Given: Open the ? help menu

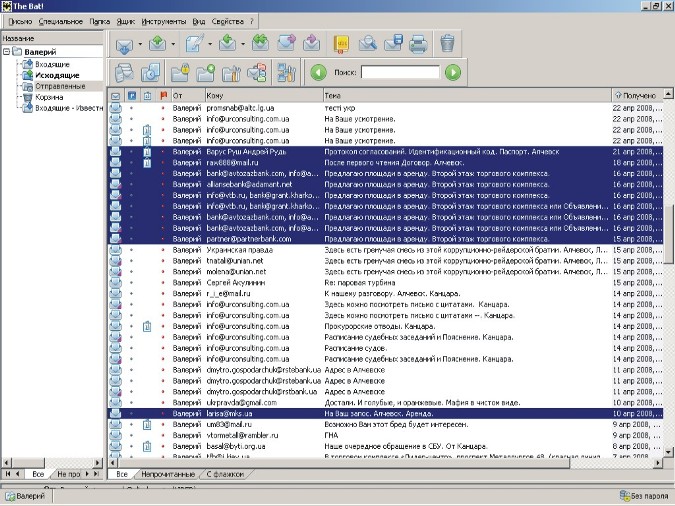Looking at the screenshot, I should (x=252, y=21).
